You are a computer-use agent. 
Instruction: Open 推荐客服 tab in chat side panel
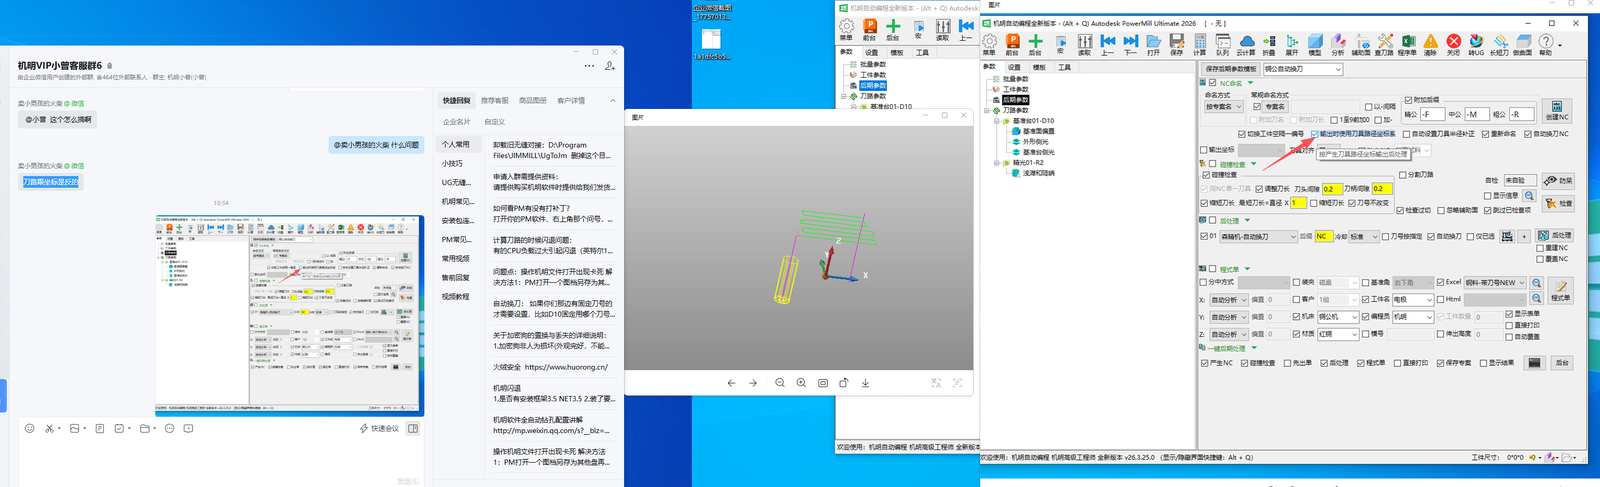pos(494,100)
